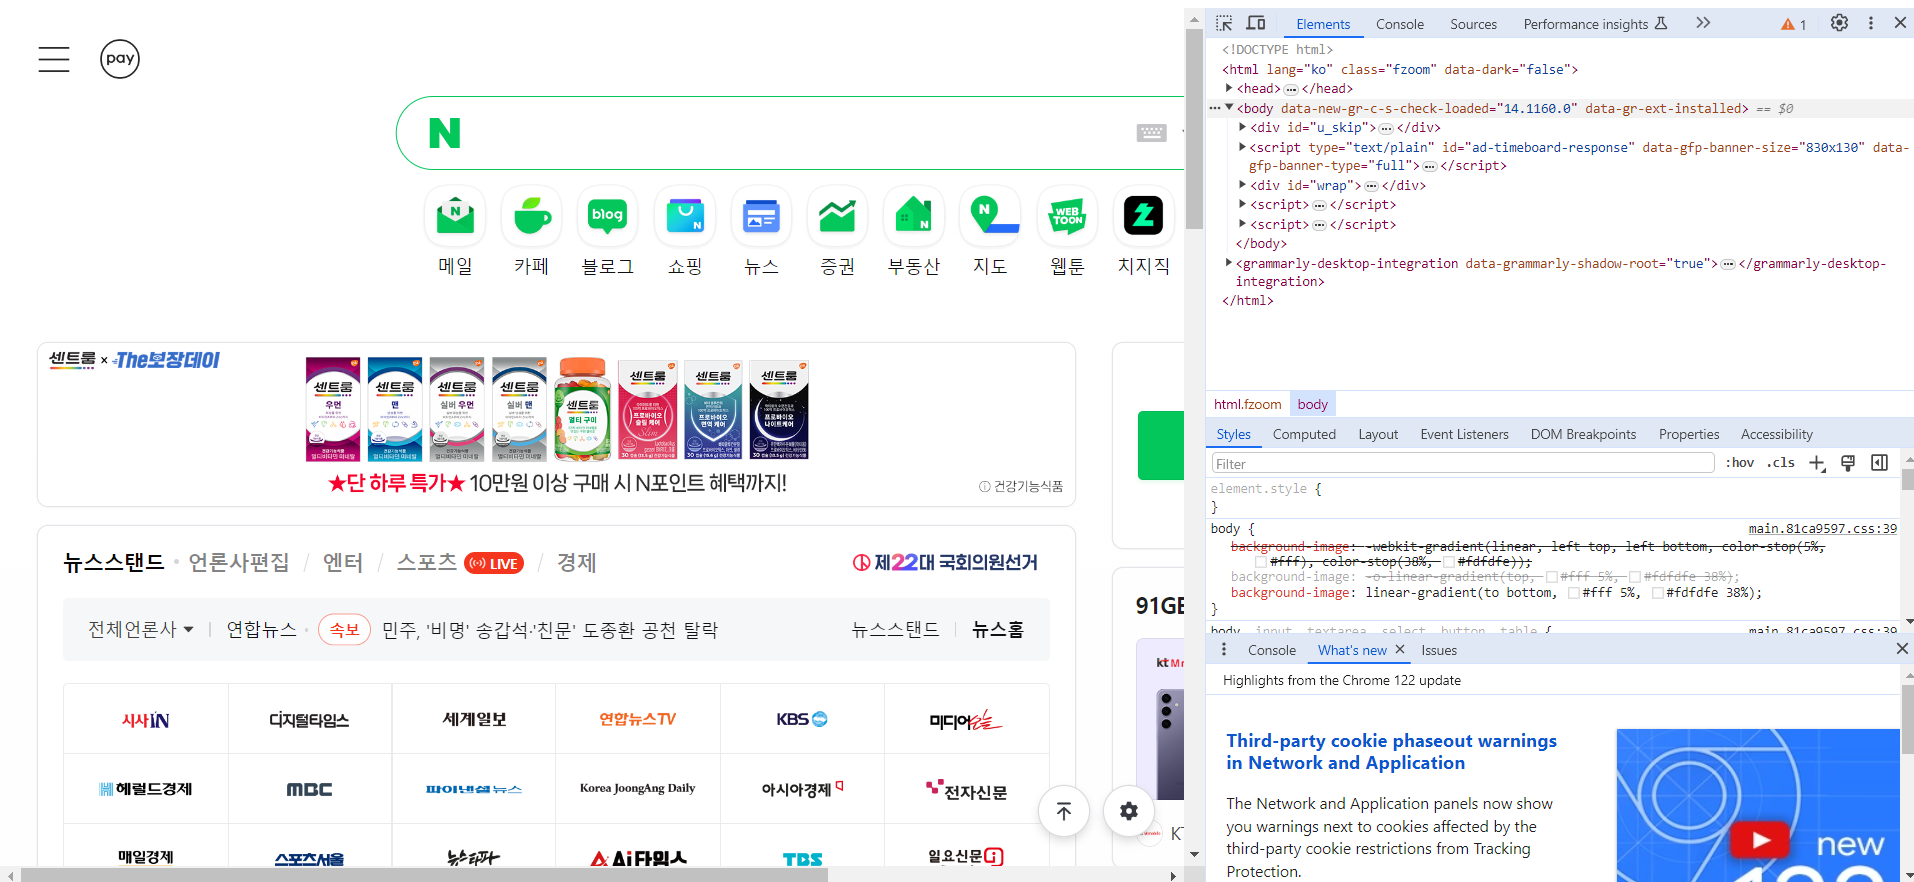Viewport: 1914px width, 882px height.
Task: Toggle the :hov element state option
Action: pyautogui.click(x=1740, y=463)
